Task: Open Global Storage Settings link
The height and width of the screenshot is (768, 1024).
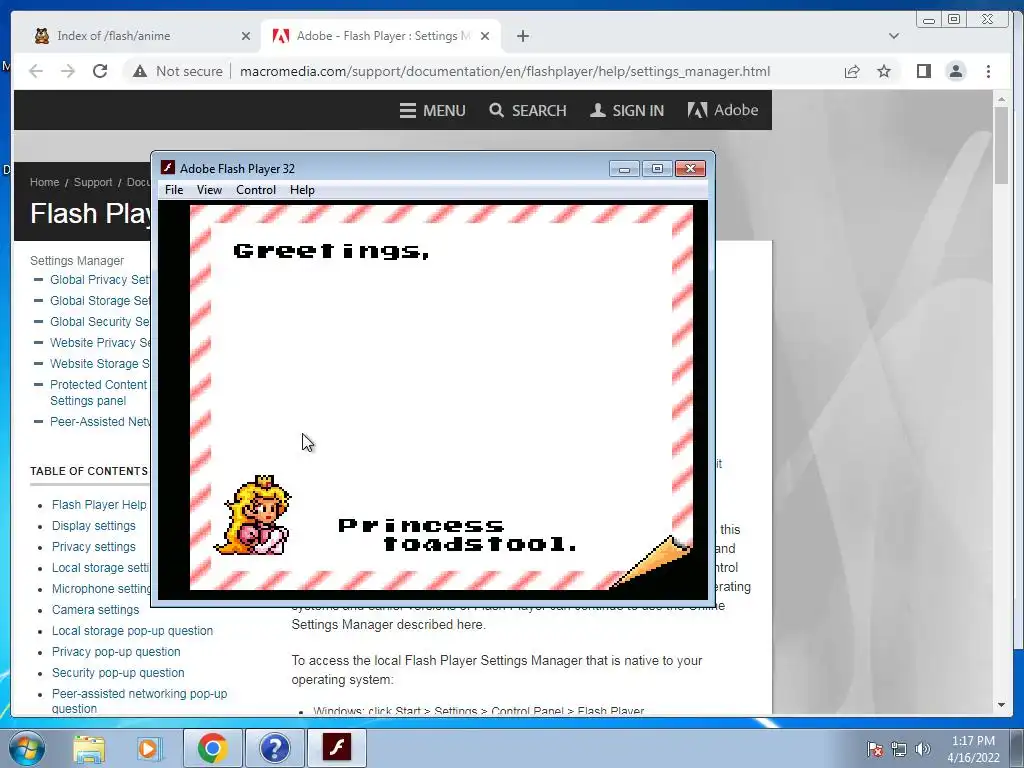Action: tap(100, 300)
